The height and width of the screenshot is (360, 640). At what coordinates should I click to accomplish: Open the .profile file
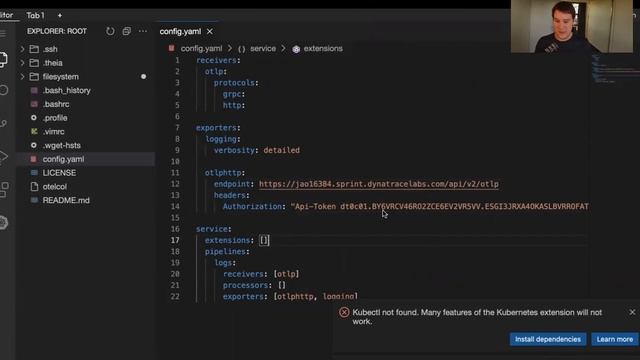[55, 118]
